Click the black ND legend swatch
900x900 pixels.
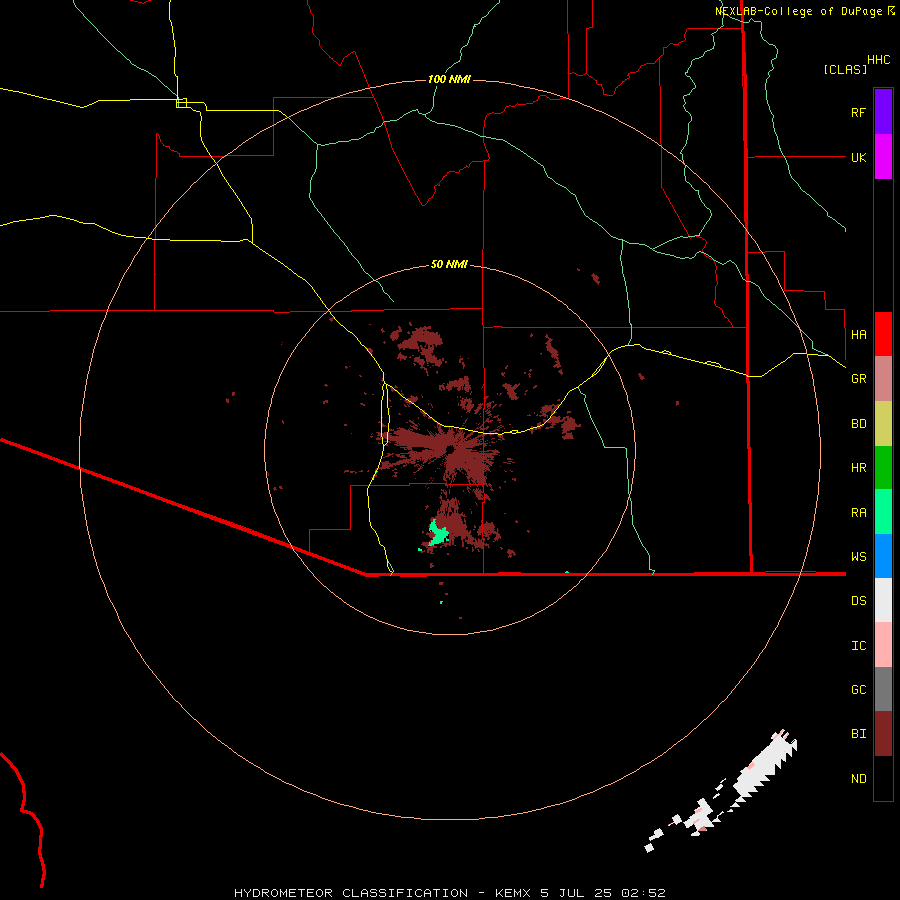(883, 778)
